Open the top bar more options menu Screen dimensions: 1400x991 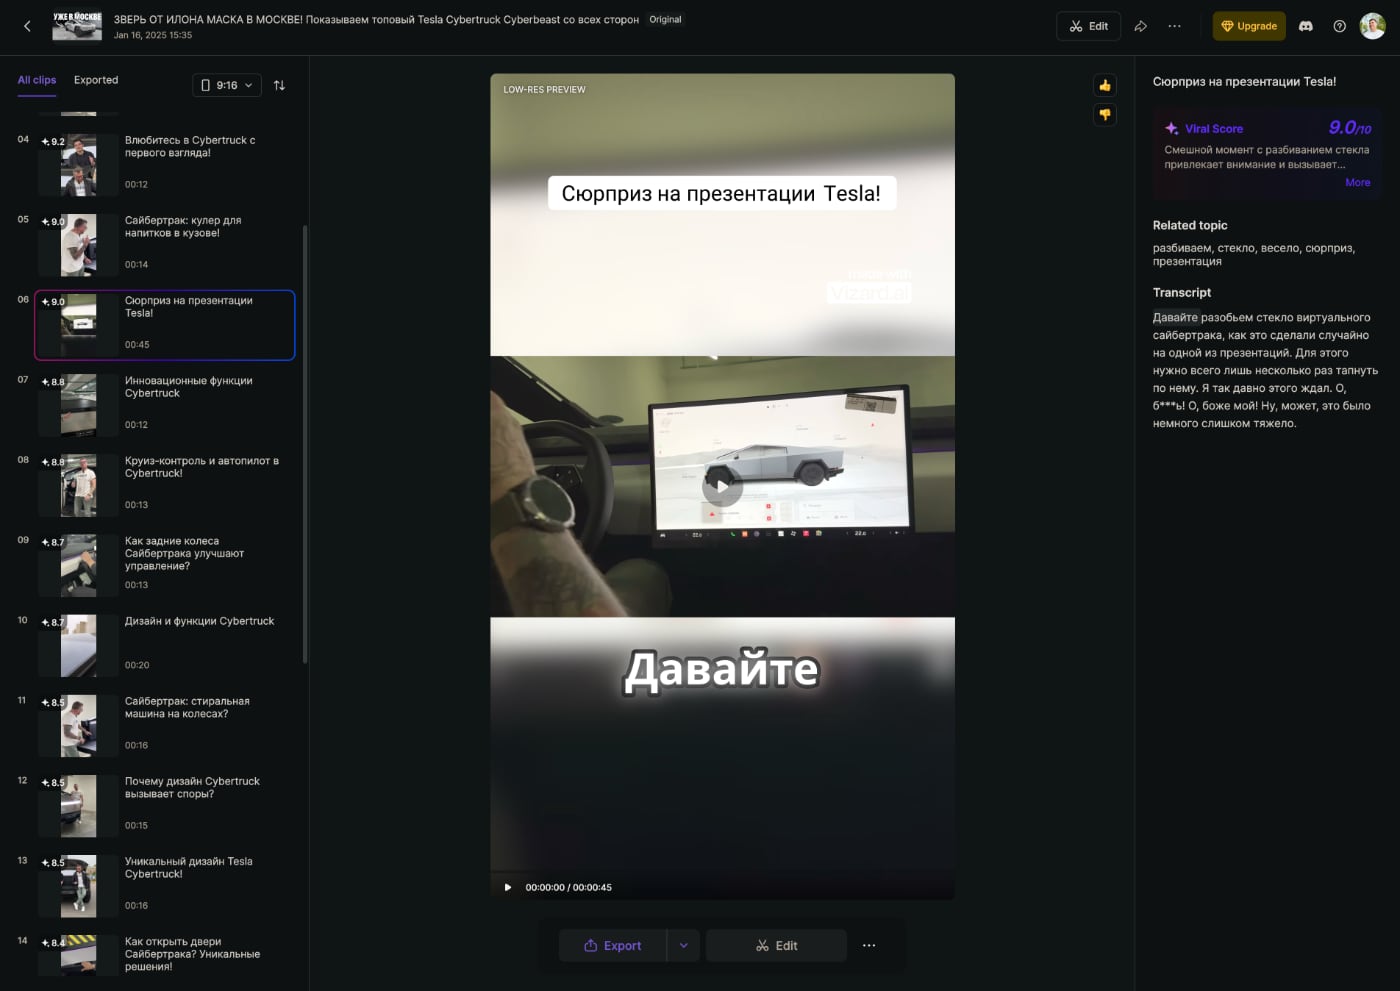point(1174,26)
